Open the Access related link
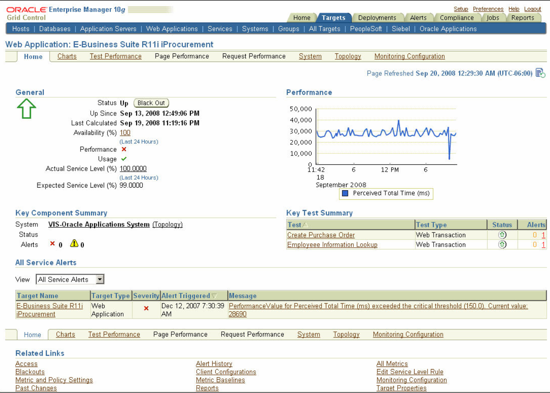 pyautogui.click(x=26, y=364)
